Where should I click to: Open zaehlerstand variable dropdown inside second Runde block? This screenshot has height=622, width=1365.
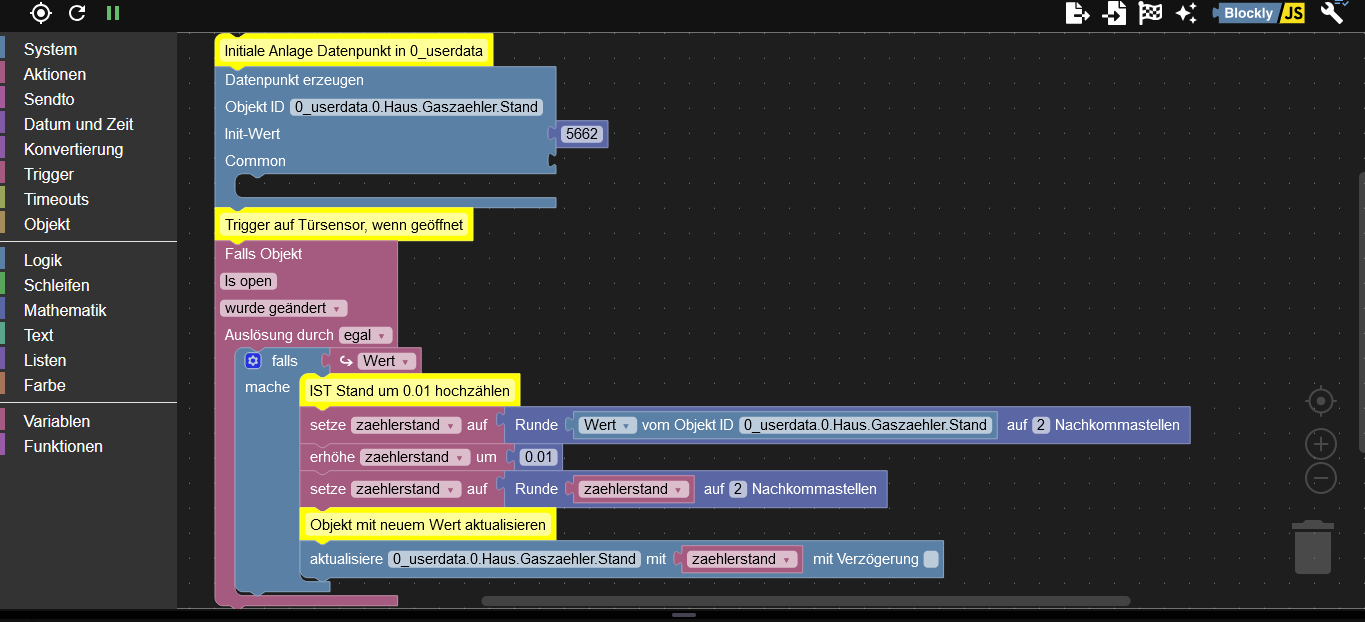click(x=633, y=489)
